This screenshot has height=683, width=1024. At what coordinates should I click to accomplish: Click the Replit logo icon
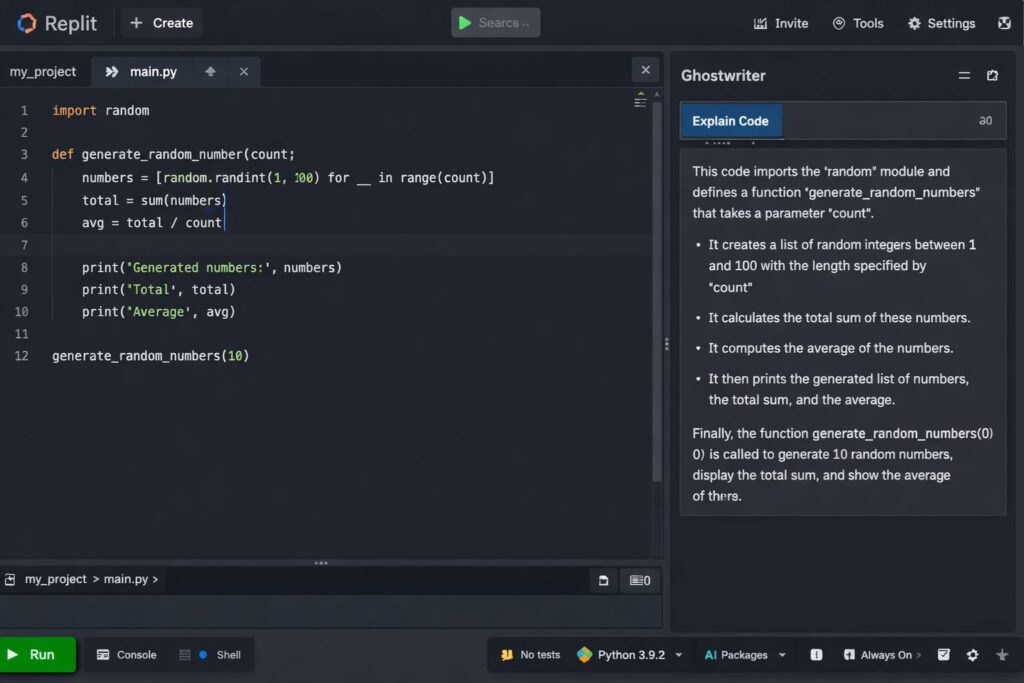(x=26, y=23)
